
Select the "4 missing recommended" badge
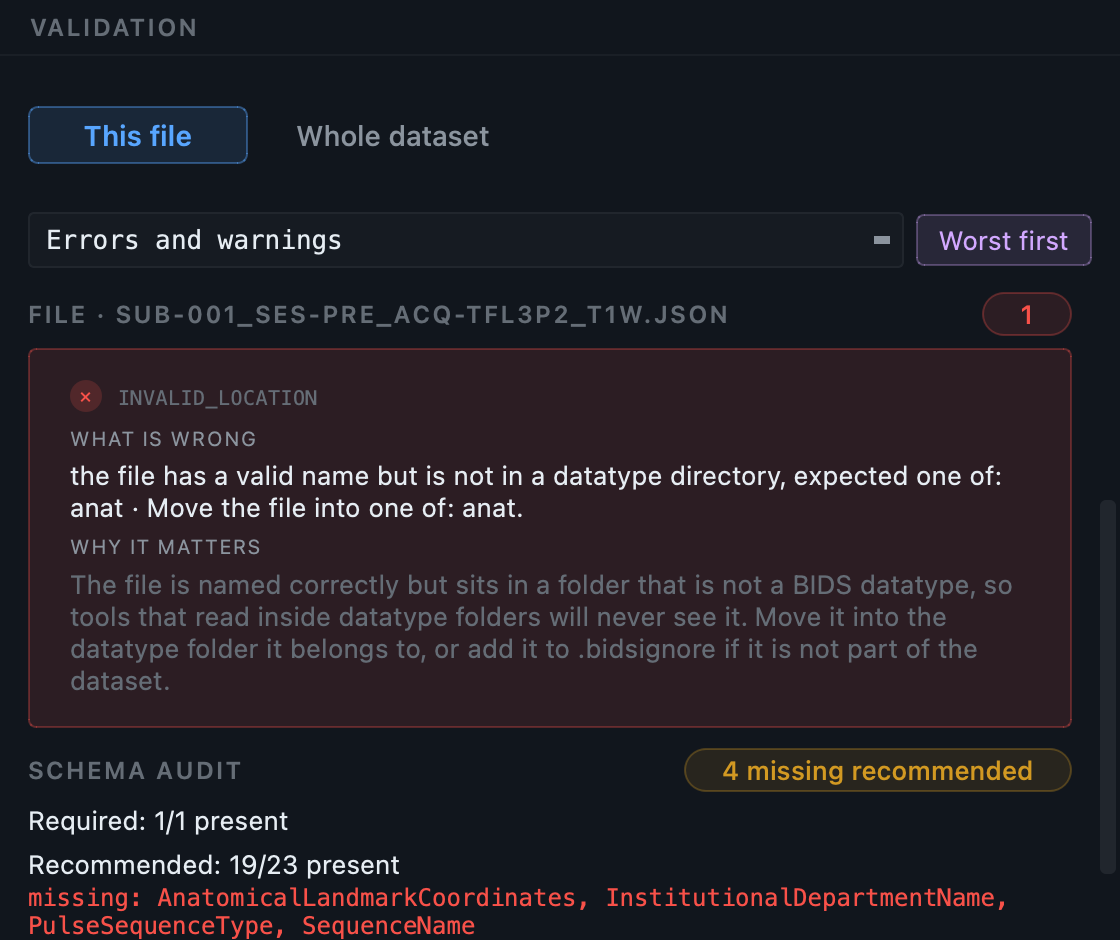(877, 770)
